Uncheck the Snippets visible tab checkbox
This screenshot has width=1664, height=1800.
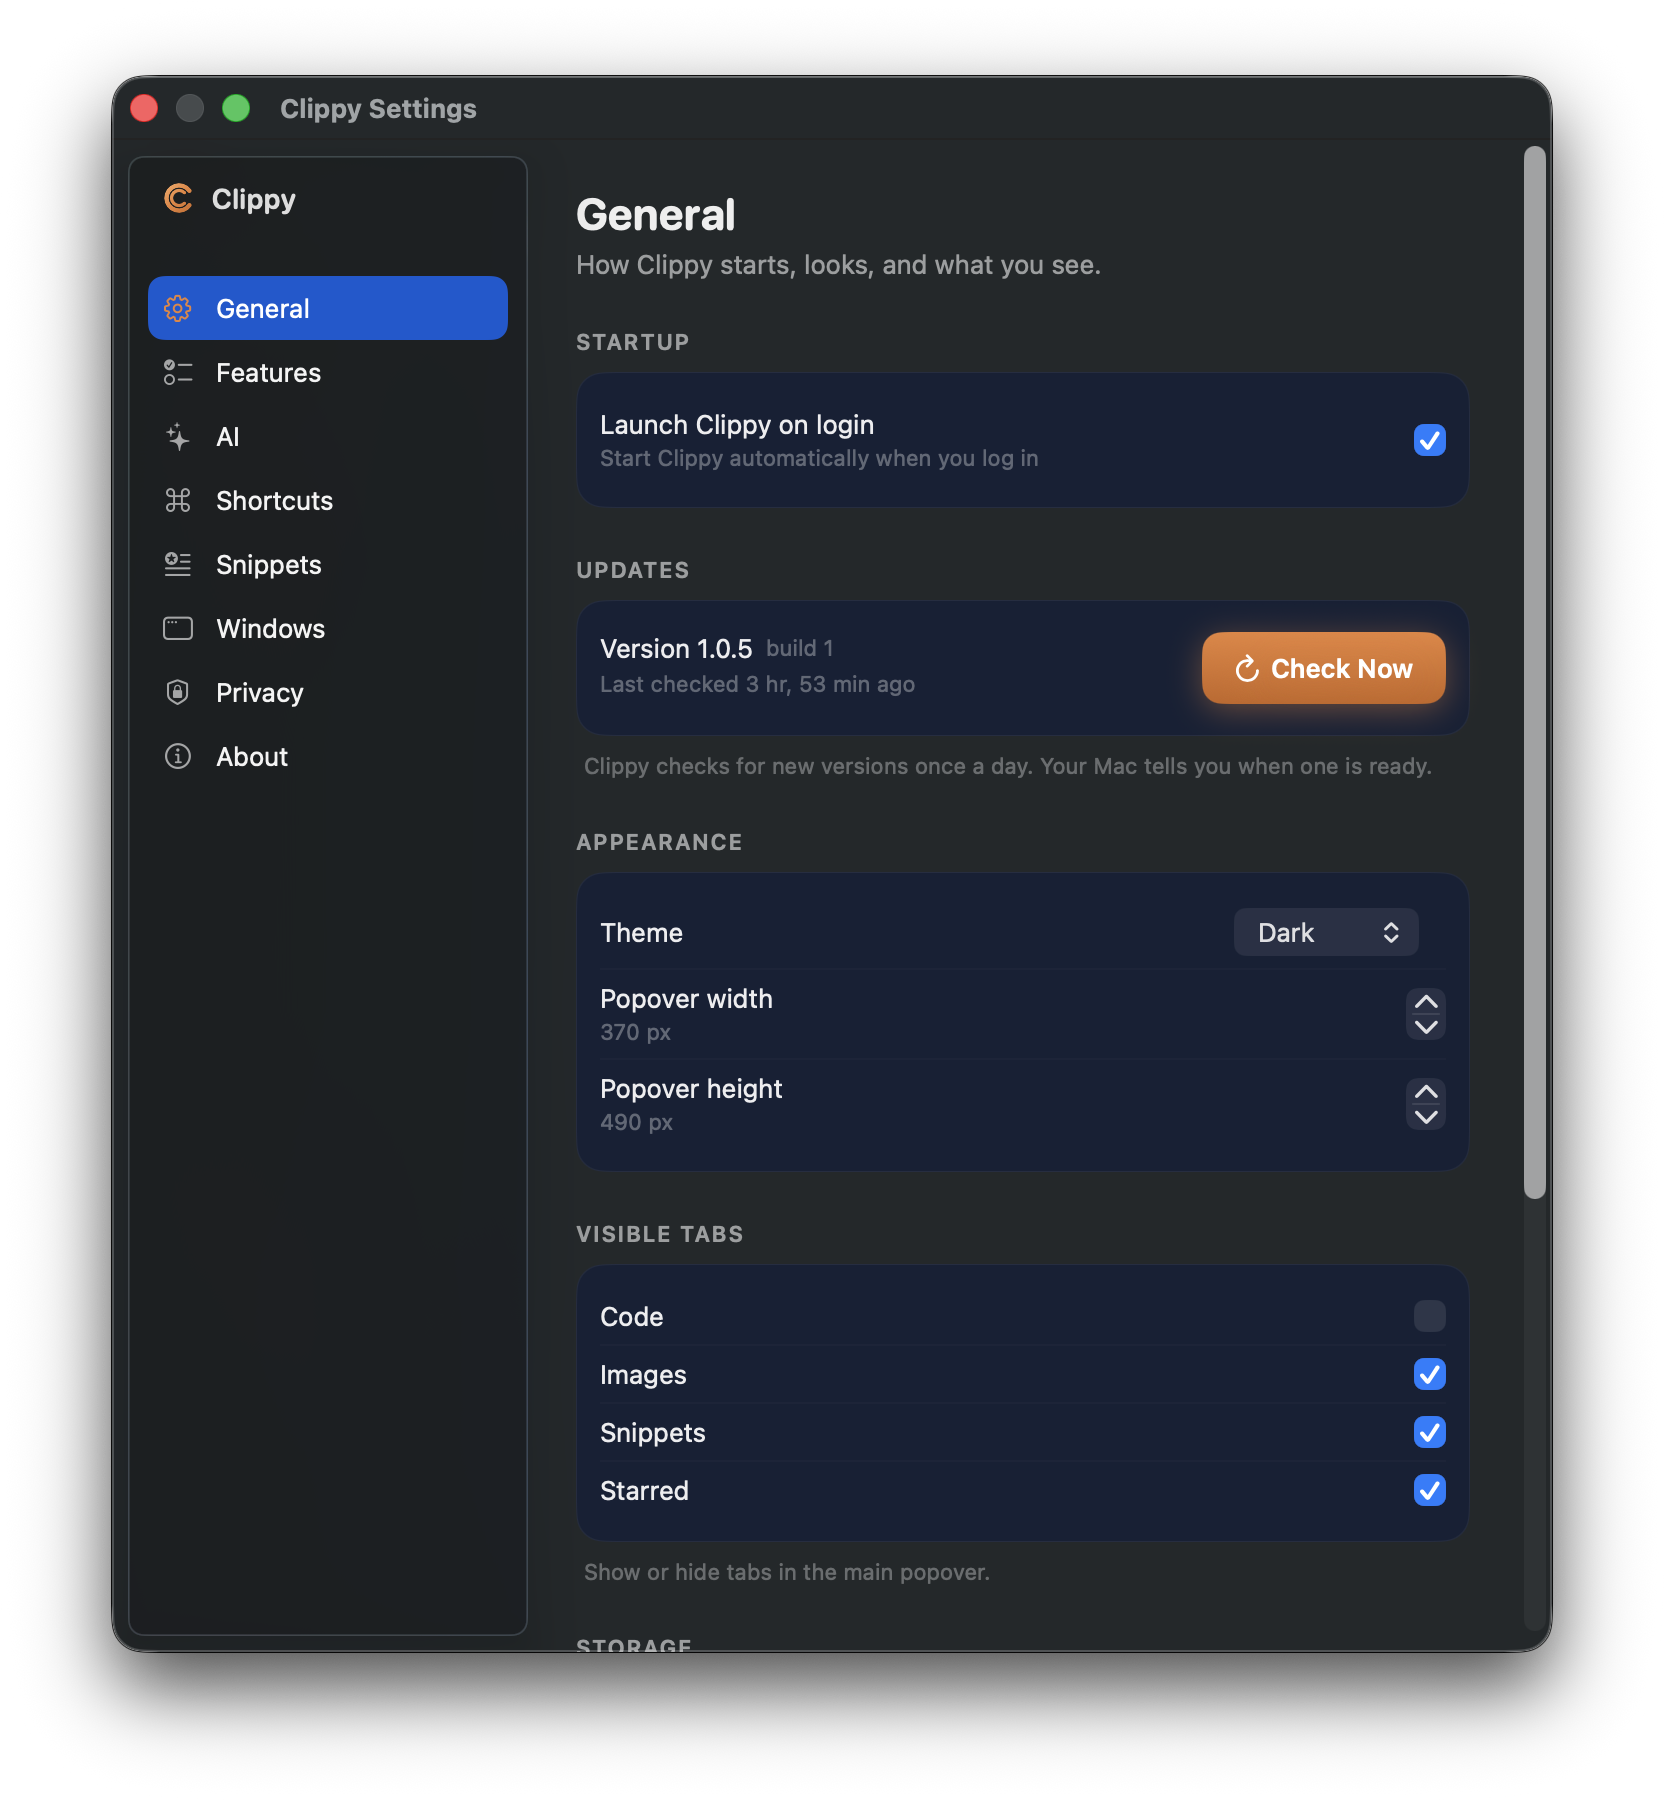pos(1430,1432)
